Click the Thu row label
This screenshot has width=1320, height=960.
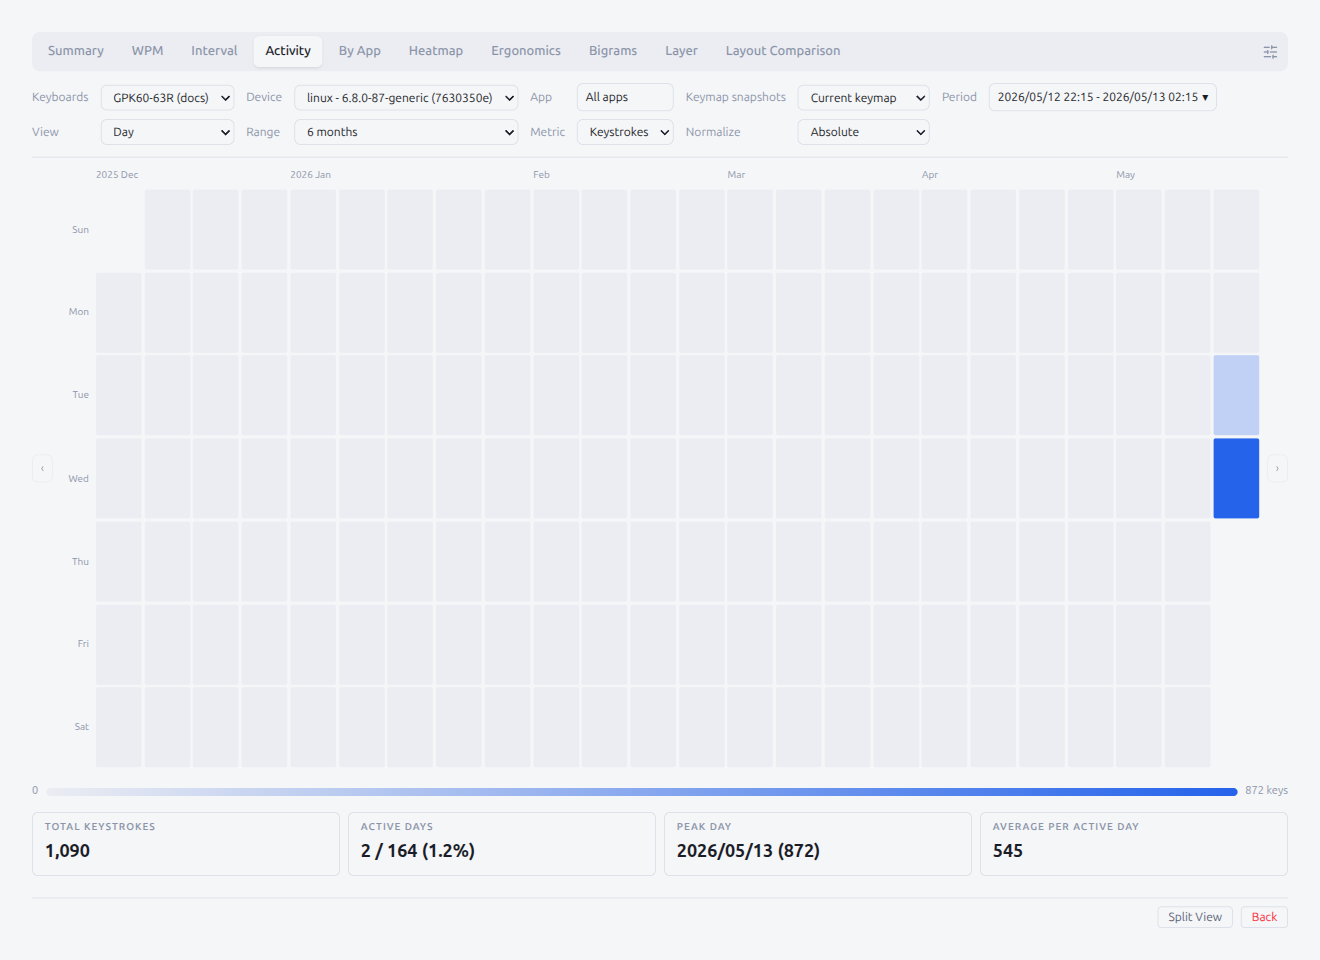point(81,562)
